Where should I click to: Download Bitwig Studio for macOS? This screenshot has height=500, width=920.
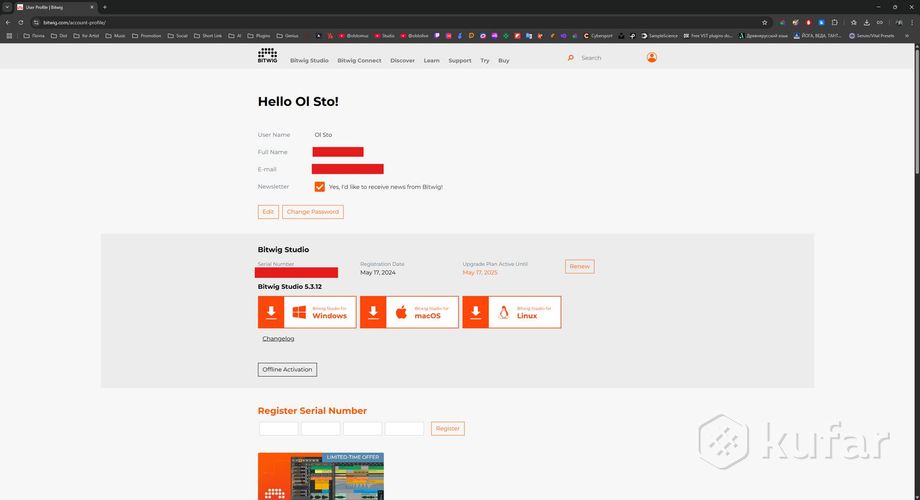tap(409, 312)
